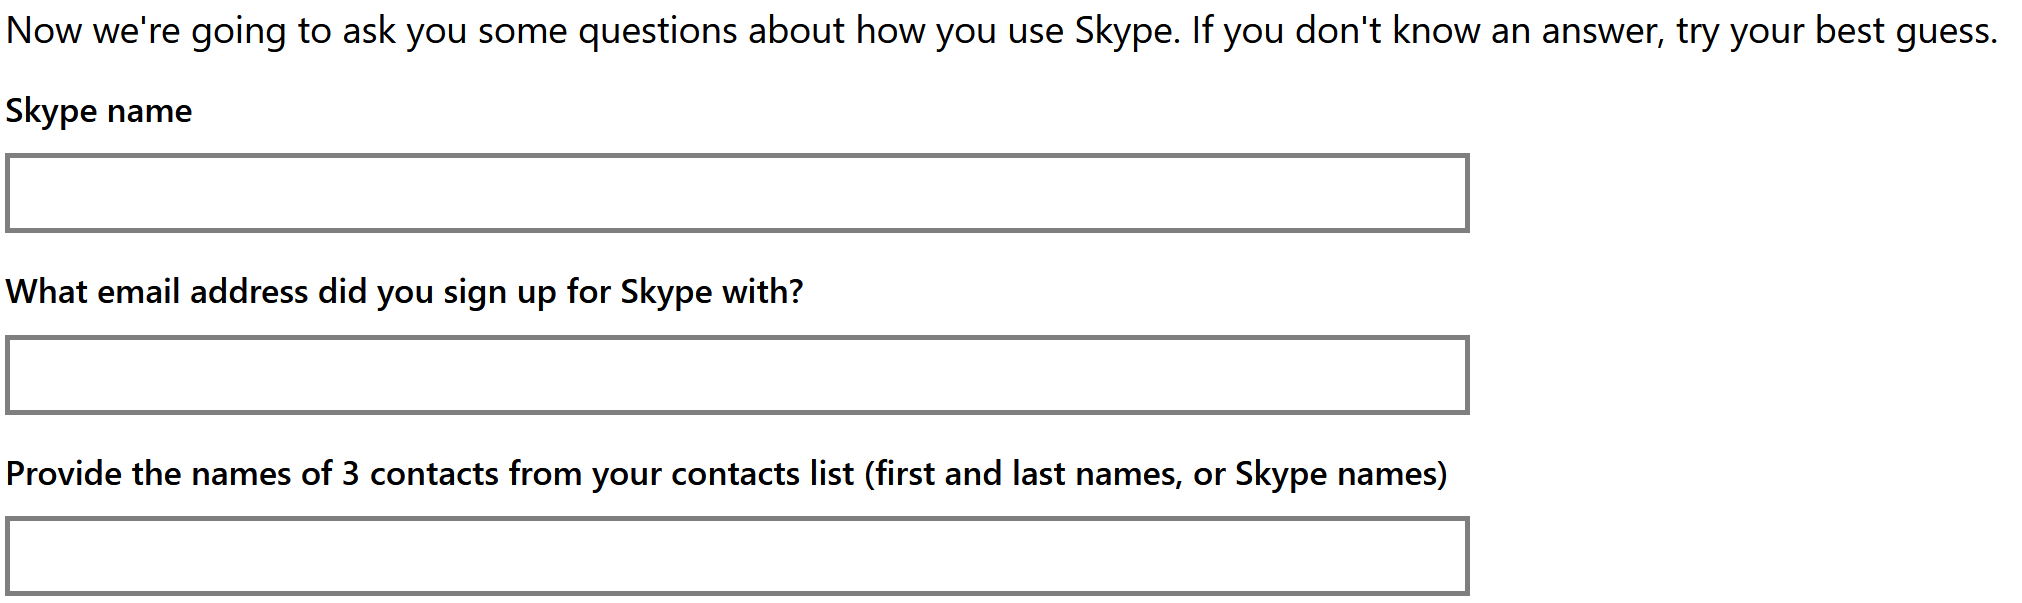Place the cursor in the box under "Skype name"
Screen dimensions: 2022x603
point(737,193)
